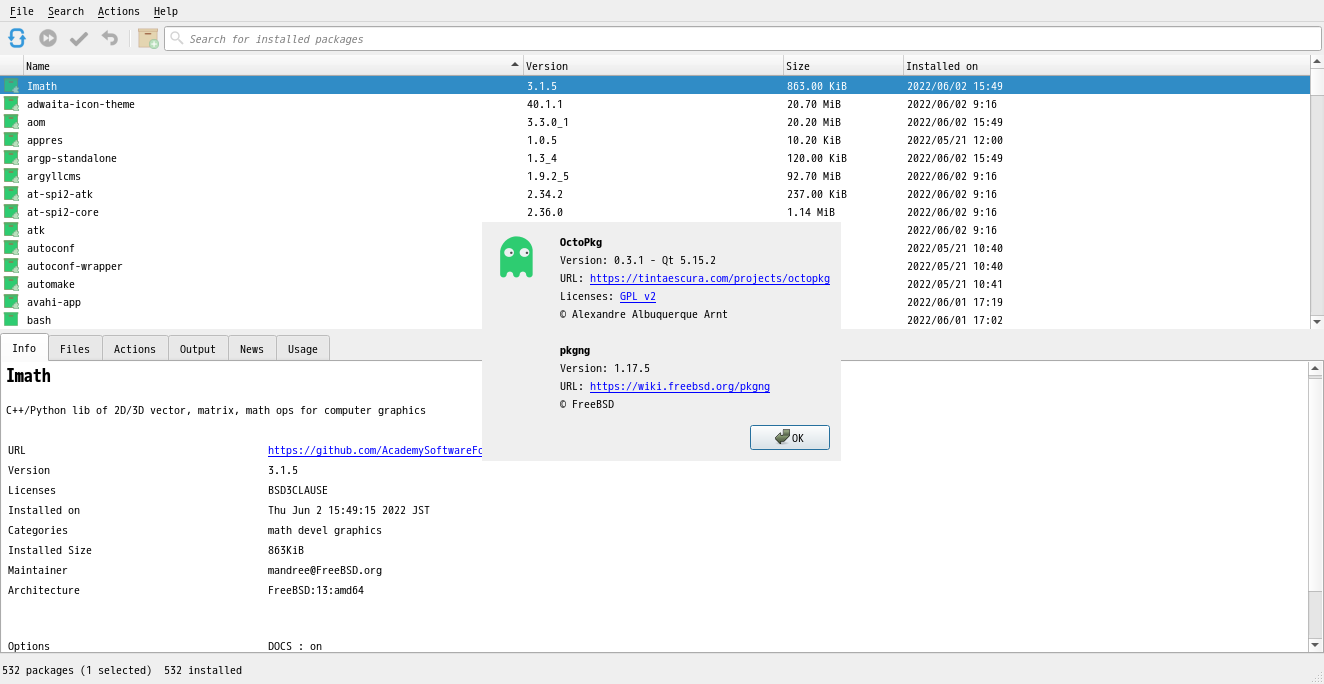The height and width of the screenshot is (684, 1324).
Task: Click the status icon of the atk row
Action: 11,230
